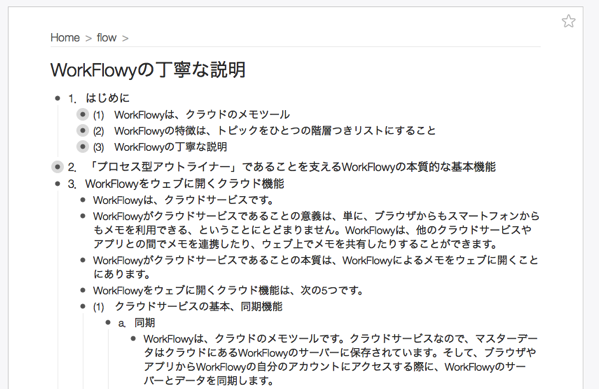Click bullet of 次の5つです item

[x=83, y=290]
